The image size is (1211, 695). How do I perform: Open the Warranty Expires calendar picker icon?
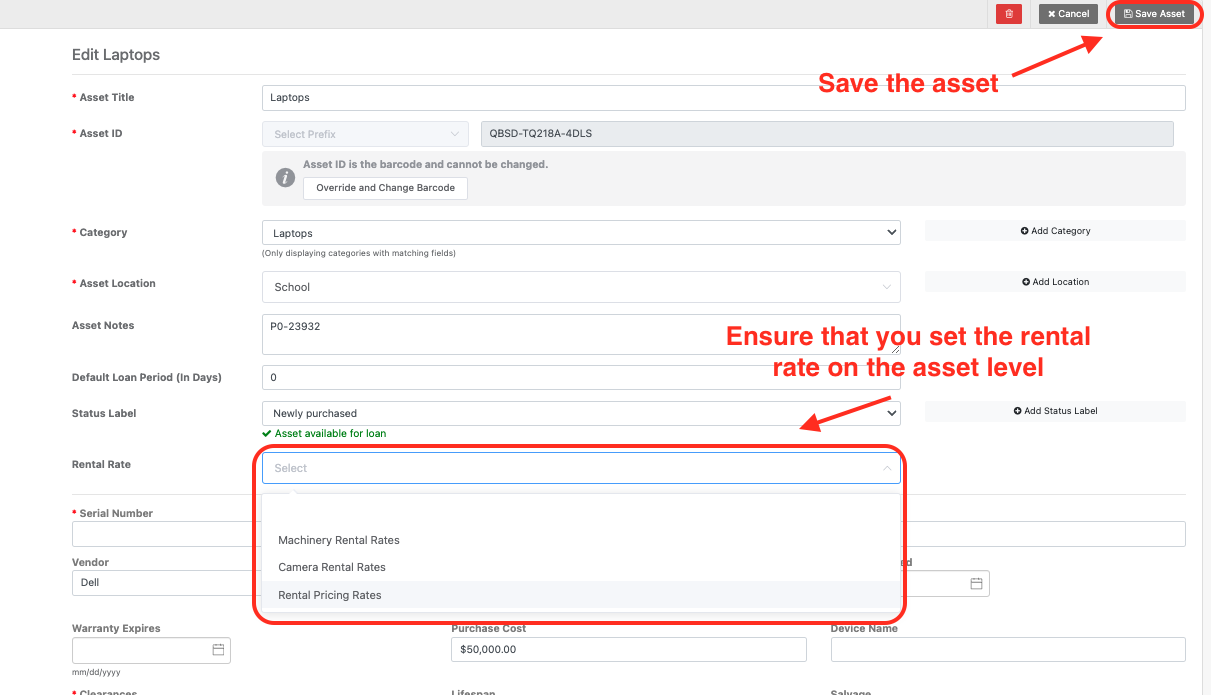tap(218, 649)
